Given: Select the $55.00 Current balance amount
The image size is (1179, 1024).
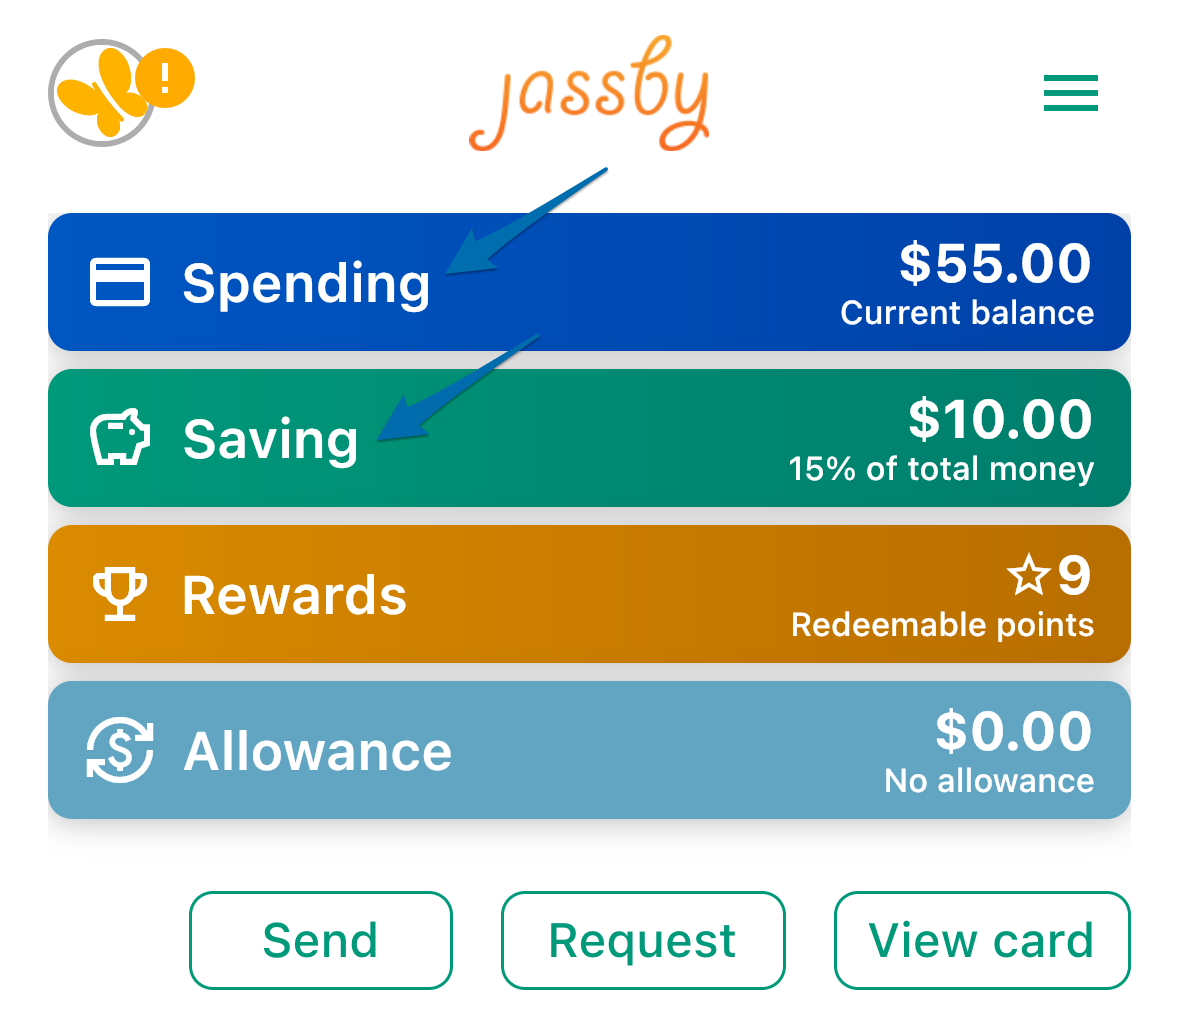Looking at the screenshot, I should click(x=995, y=264).
